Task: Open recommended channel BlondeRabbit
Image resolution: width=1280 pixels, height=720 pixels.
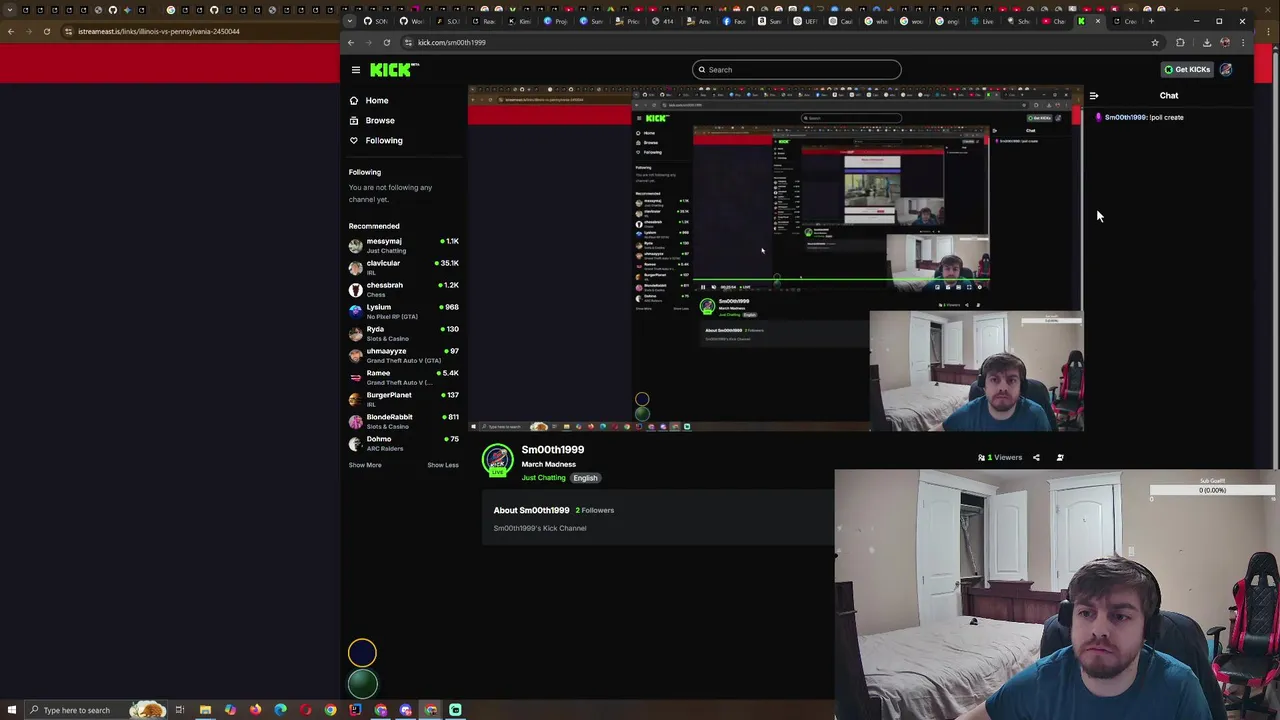Action: point(404,421)
